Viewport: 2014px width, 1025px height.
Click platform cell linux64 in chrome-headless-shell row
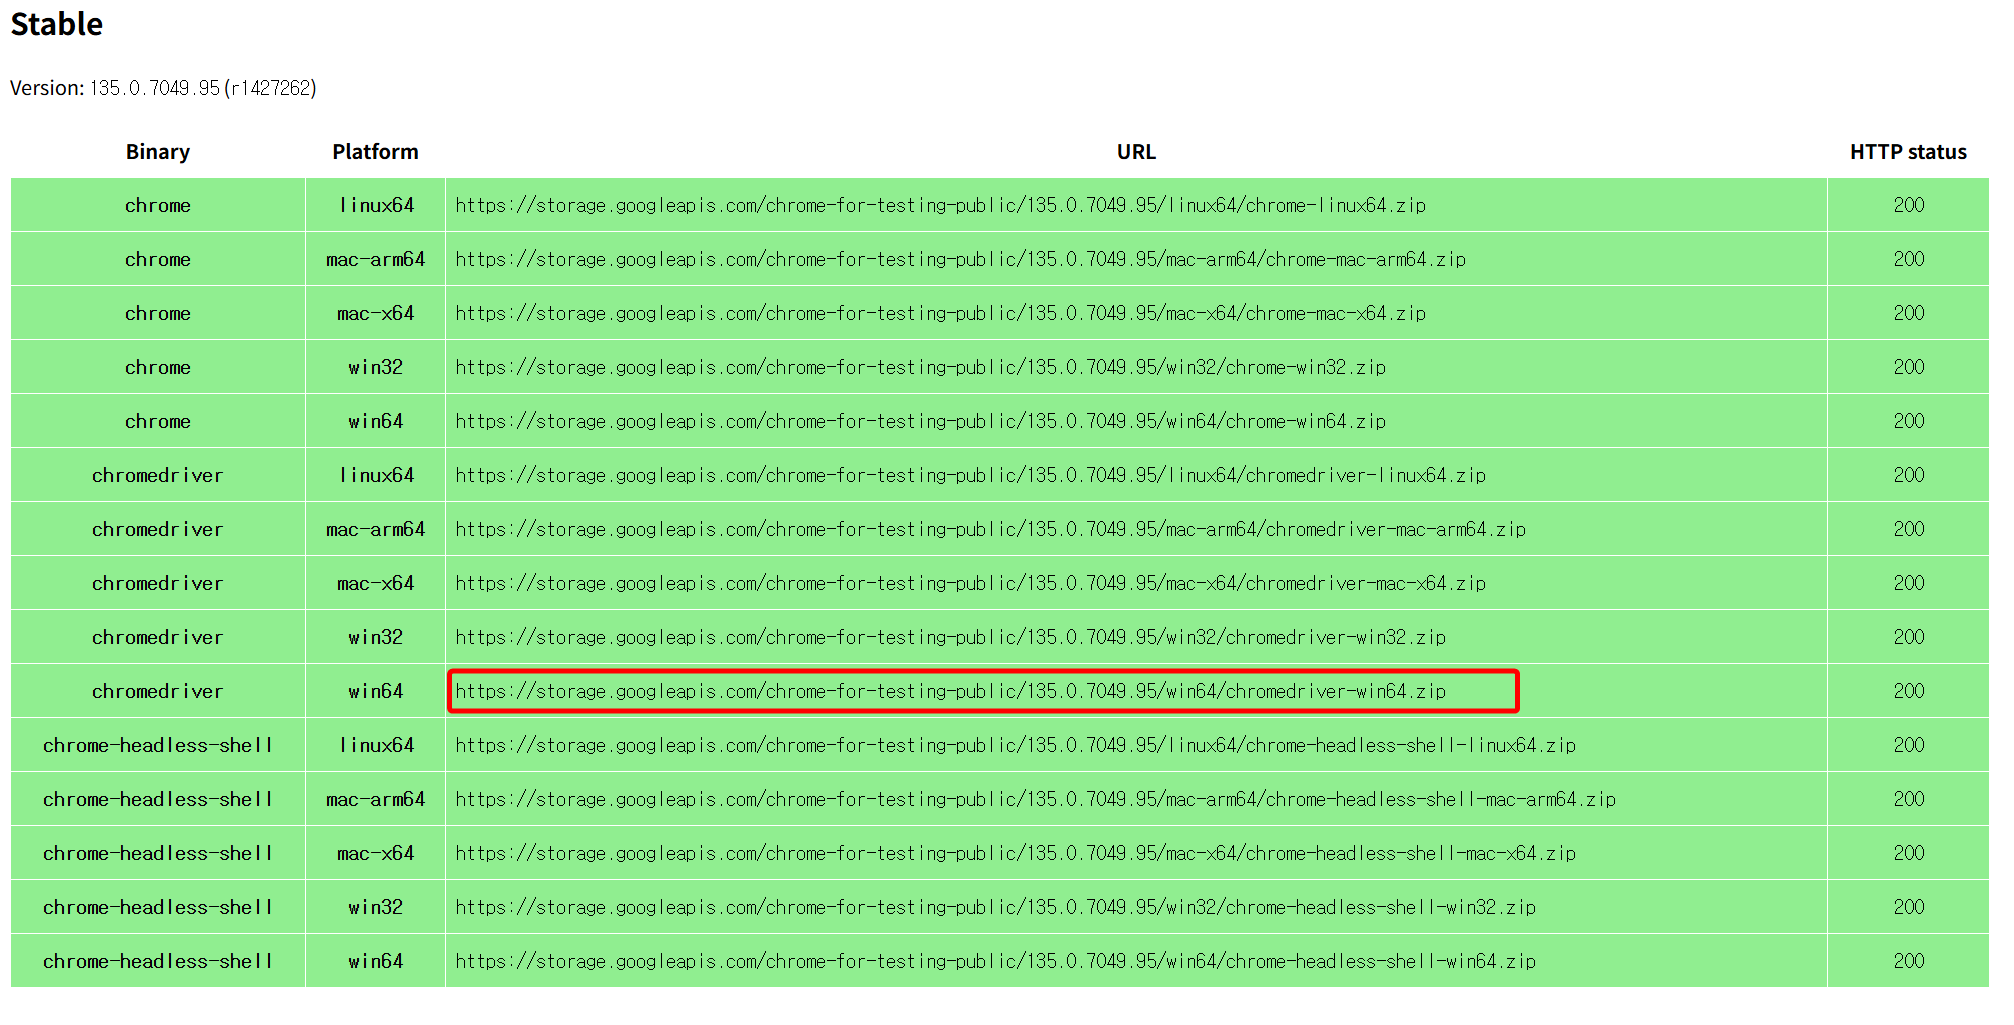pyautogui.click(x=375, y=745)
